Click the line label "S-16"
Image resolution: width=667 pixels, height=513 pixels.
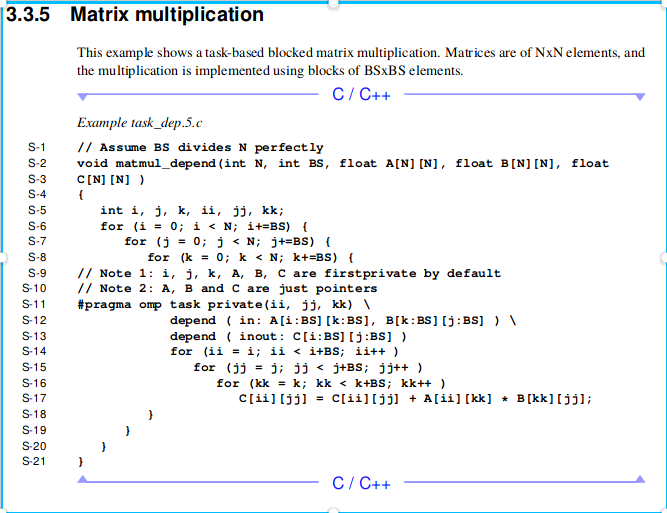(x=34, y=383)
